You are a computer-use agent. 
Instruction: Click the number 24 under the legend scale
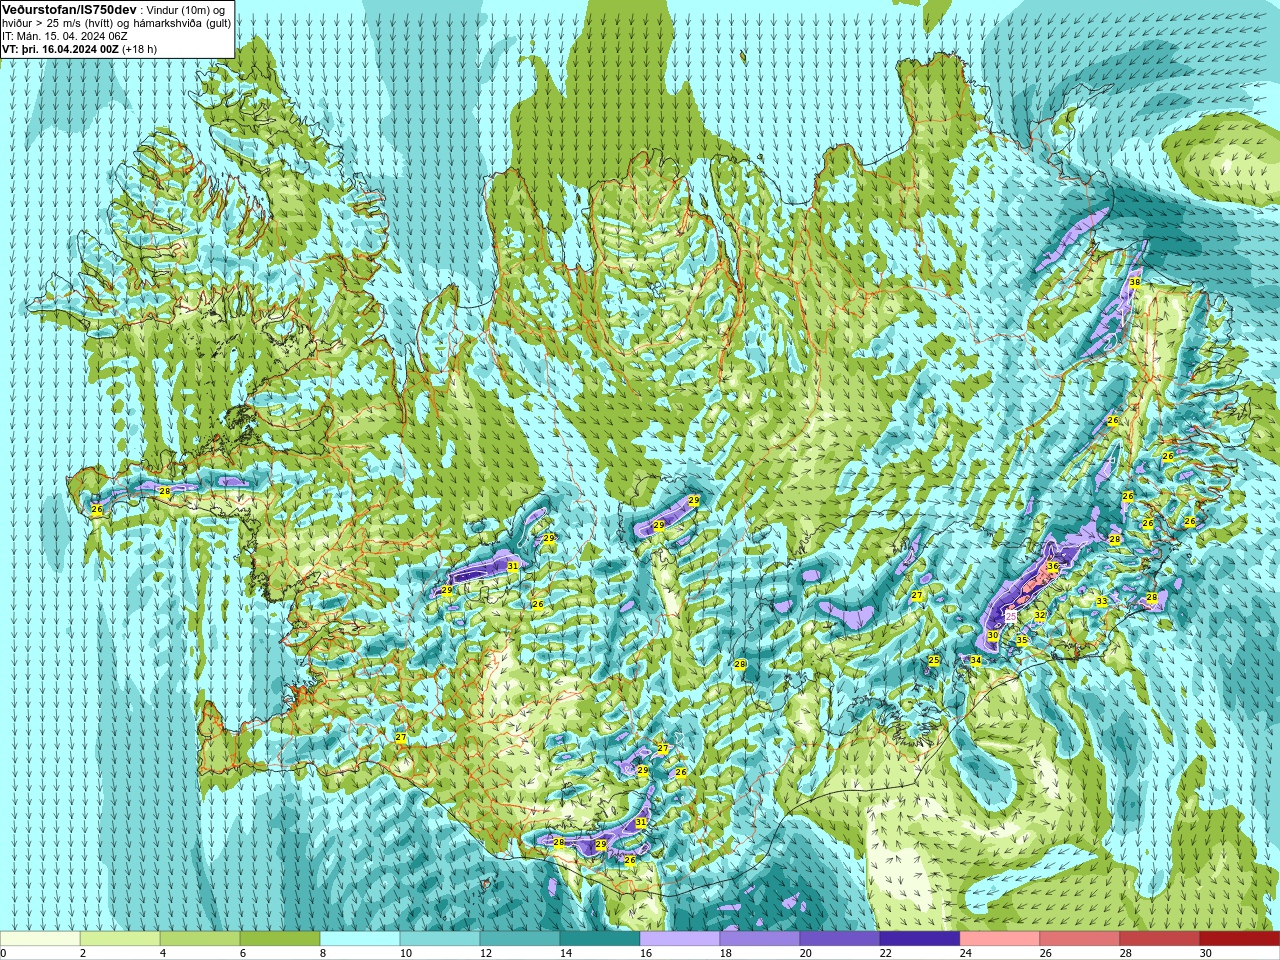coord(966,954)
